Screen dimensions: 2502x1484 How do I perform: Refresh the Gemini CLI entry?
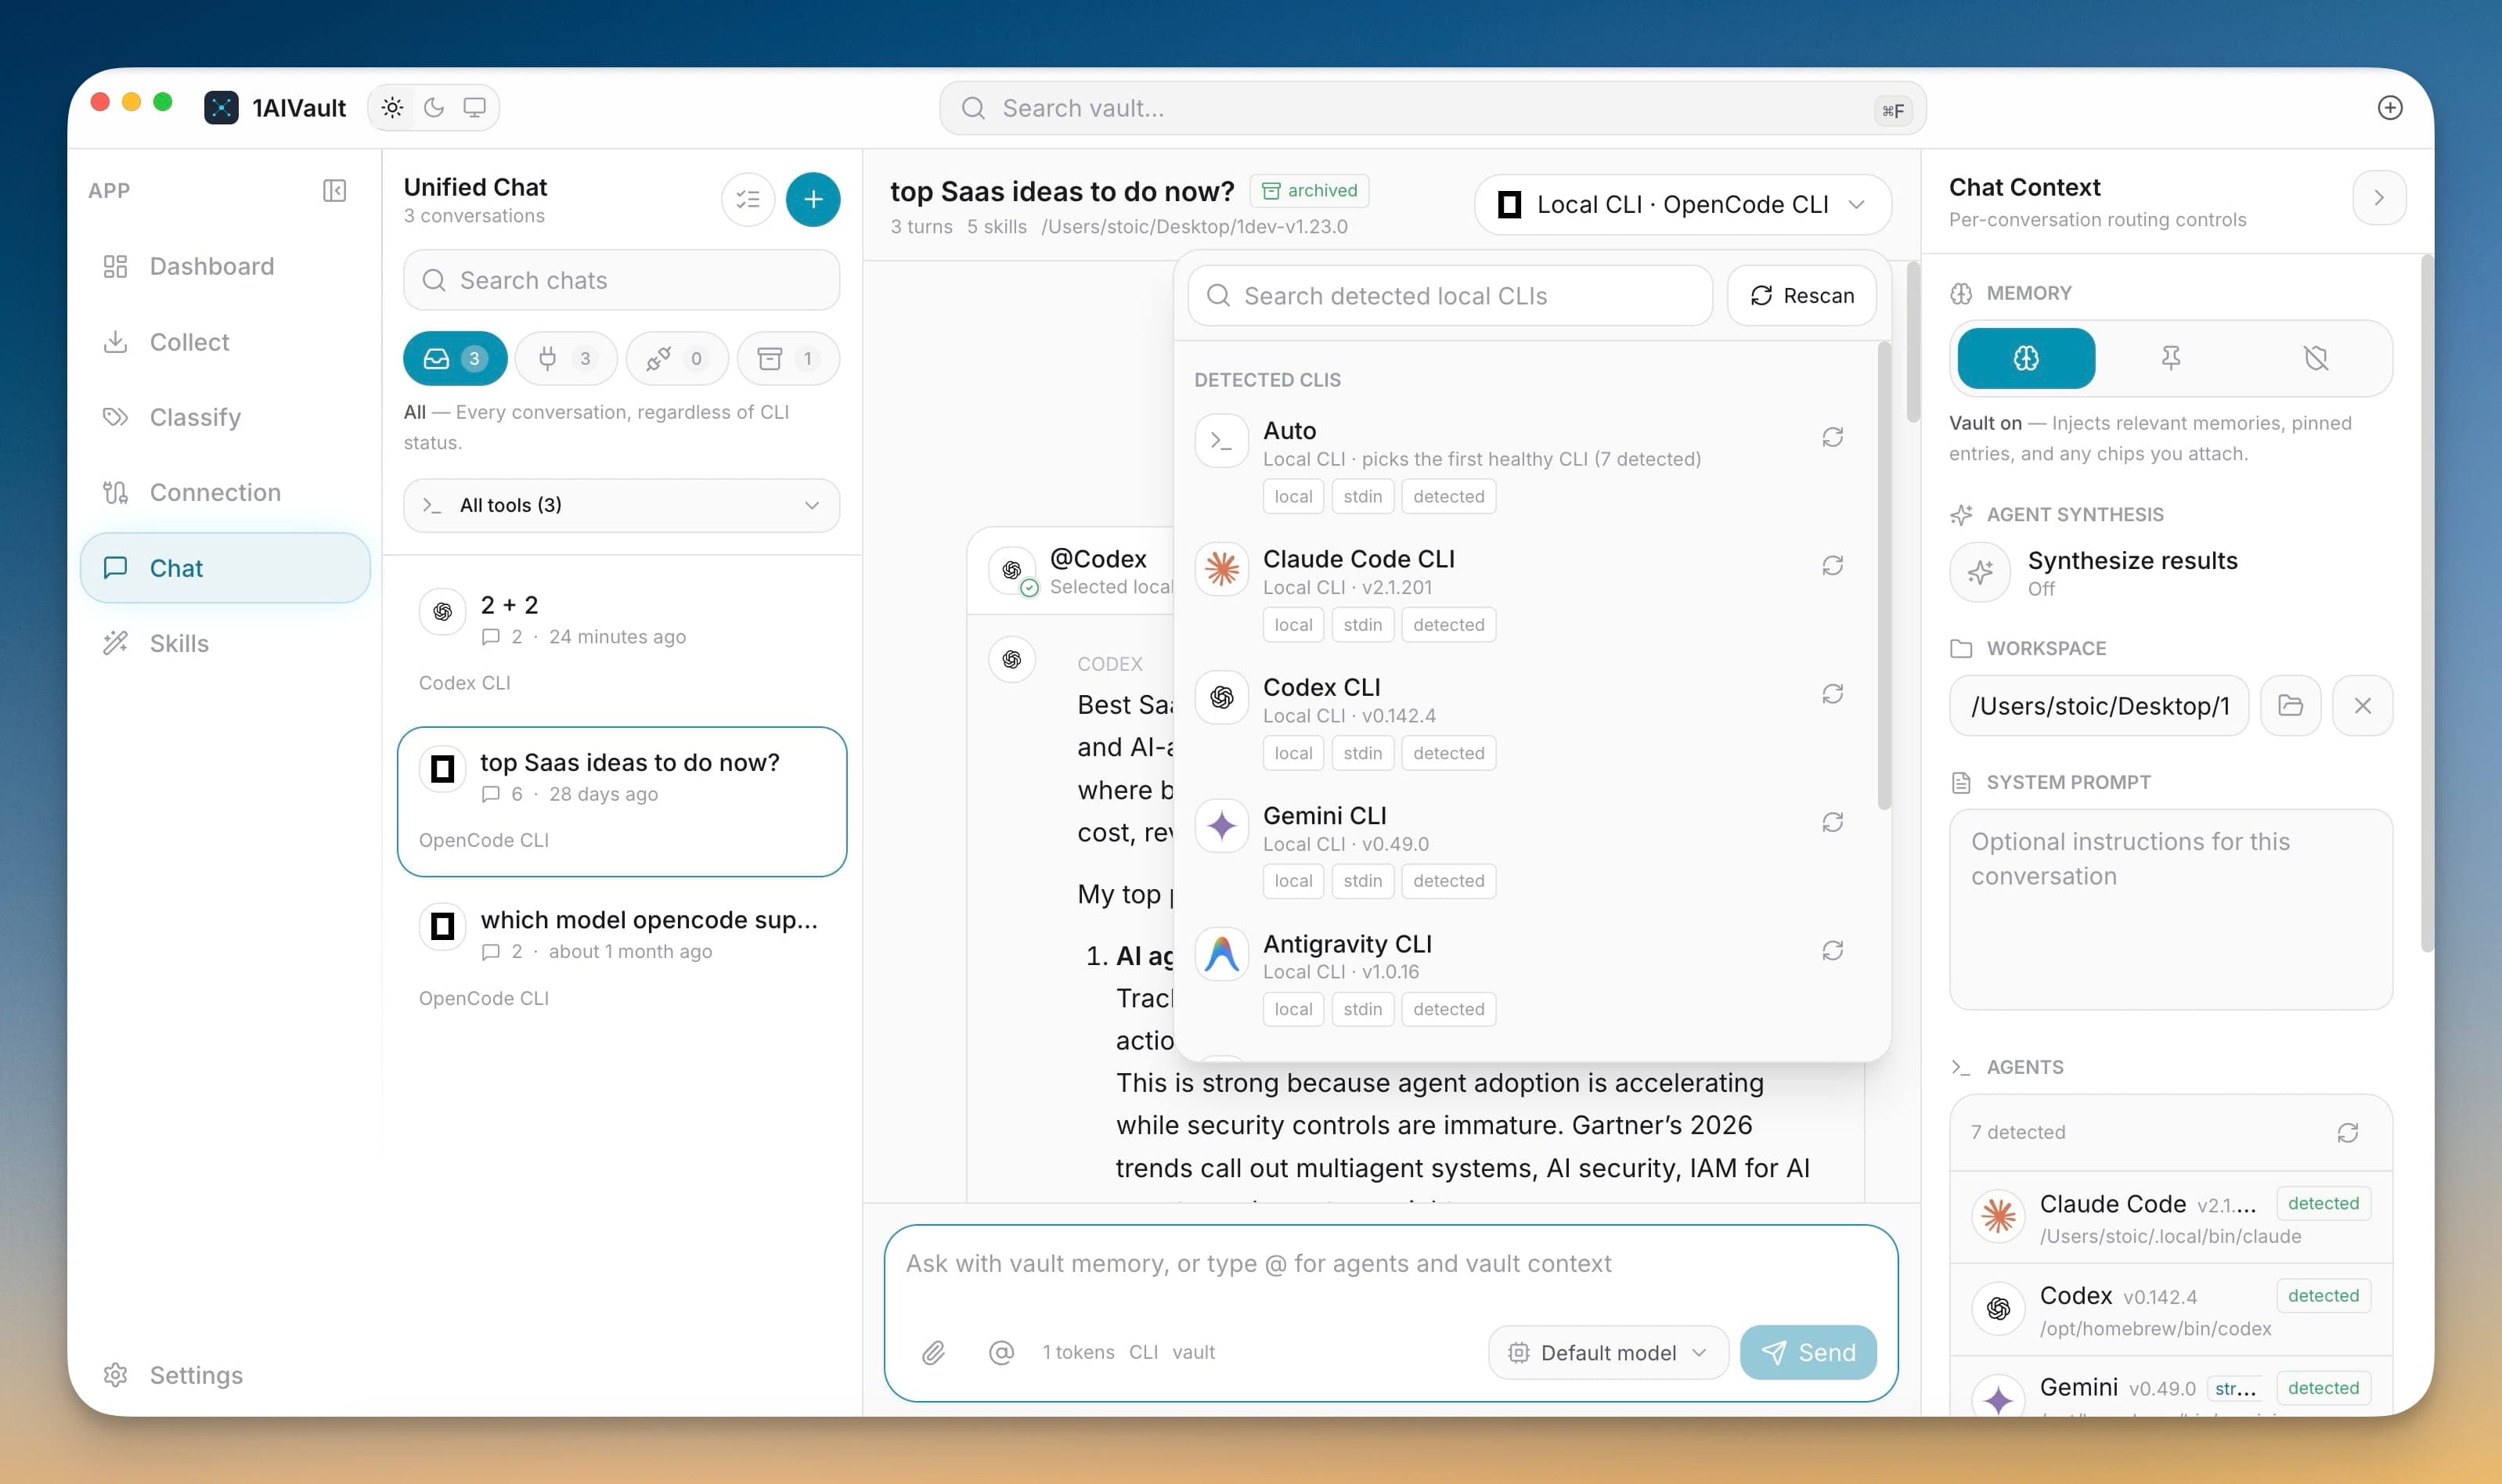pyautogui.click(x=1832, y=821)
